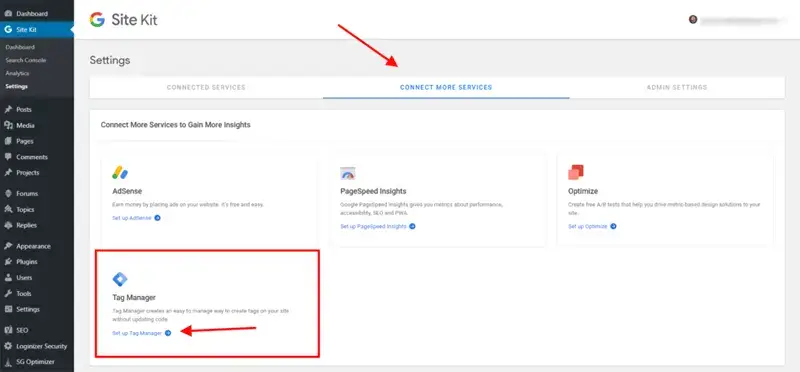The image size is (800, 372).
Task: Click the PageSpeed Insights gauge icon
Action: click(x=347, y=173)
